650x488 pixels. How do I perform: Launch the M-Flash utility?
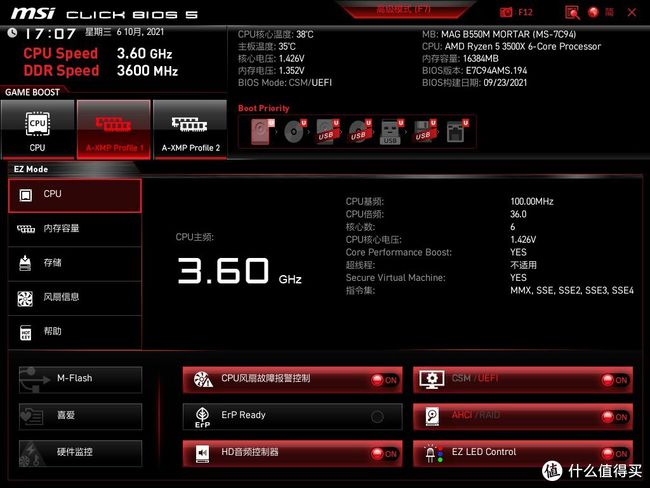pyautogui.click(x=80, y=379)
